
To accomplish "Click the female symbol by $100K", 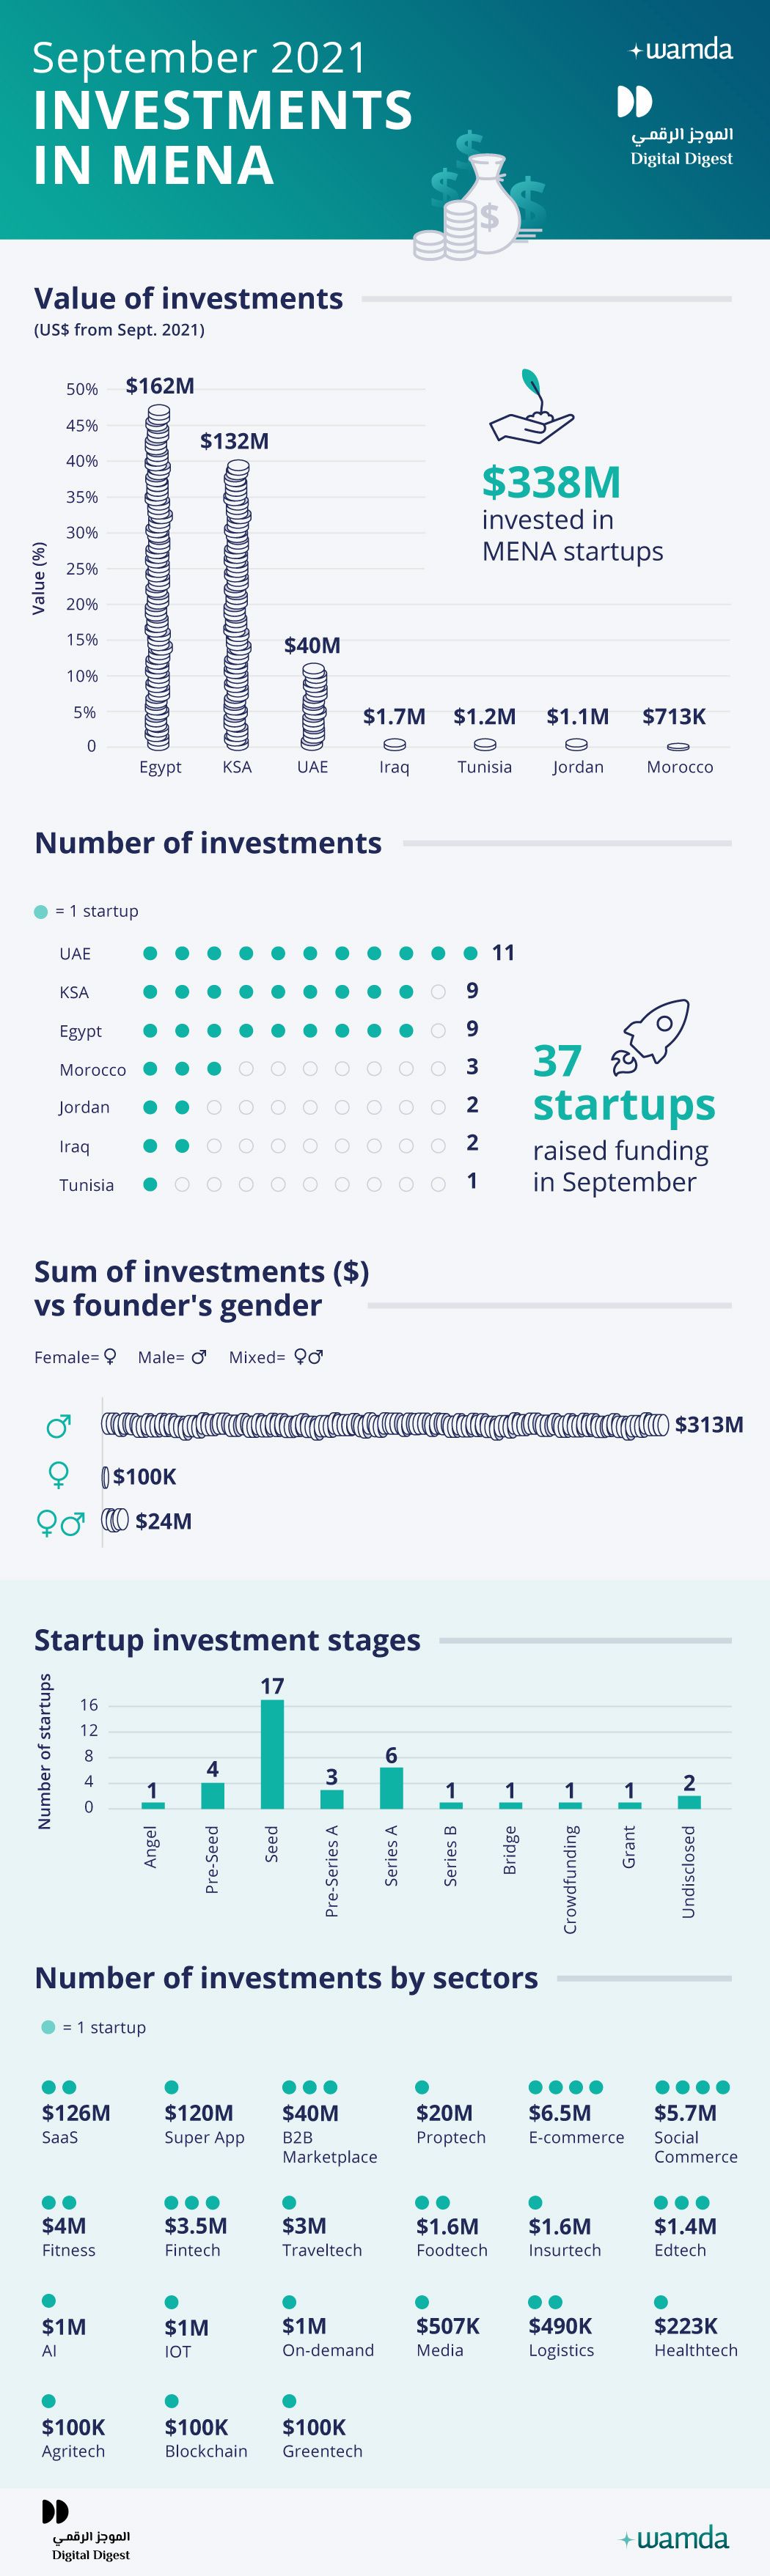I will [x=58, y=1475].
